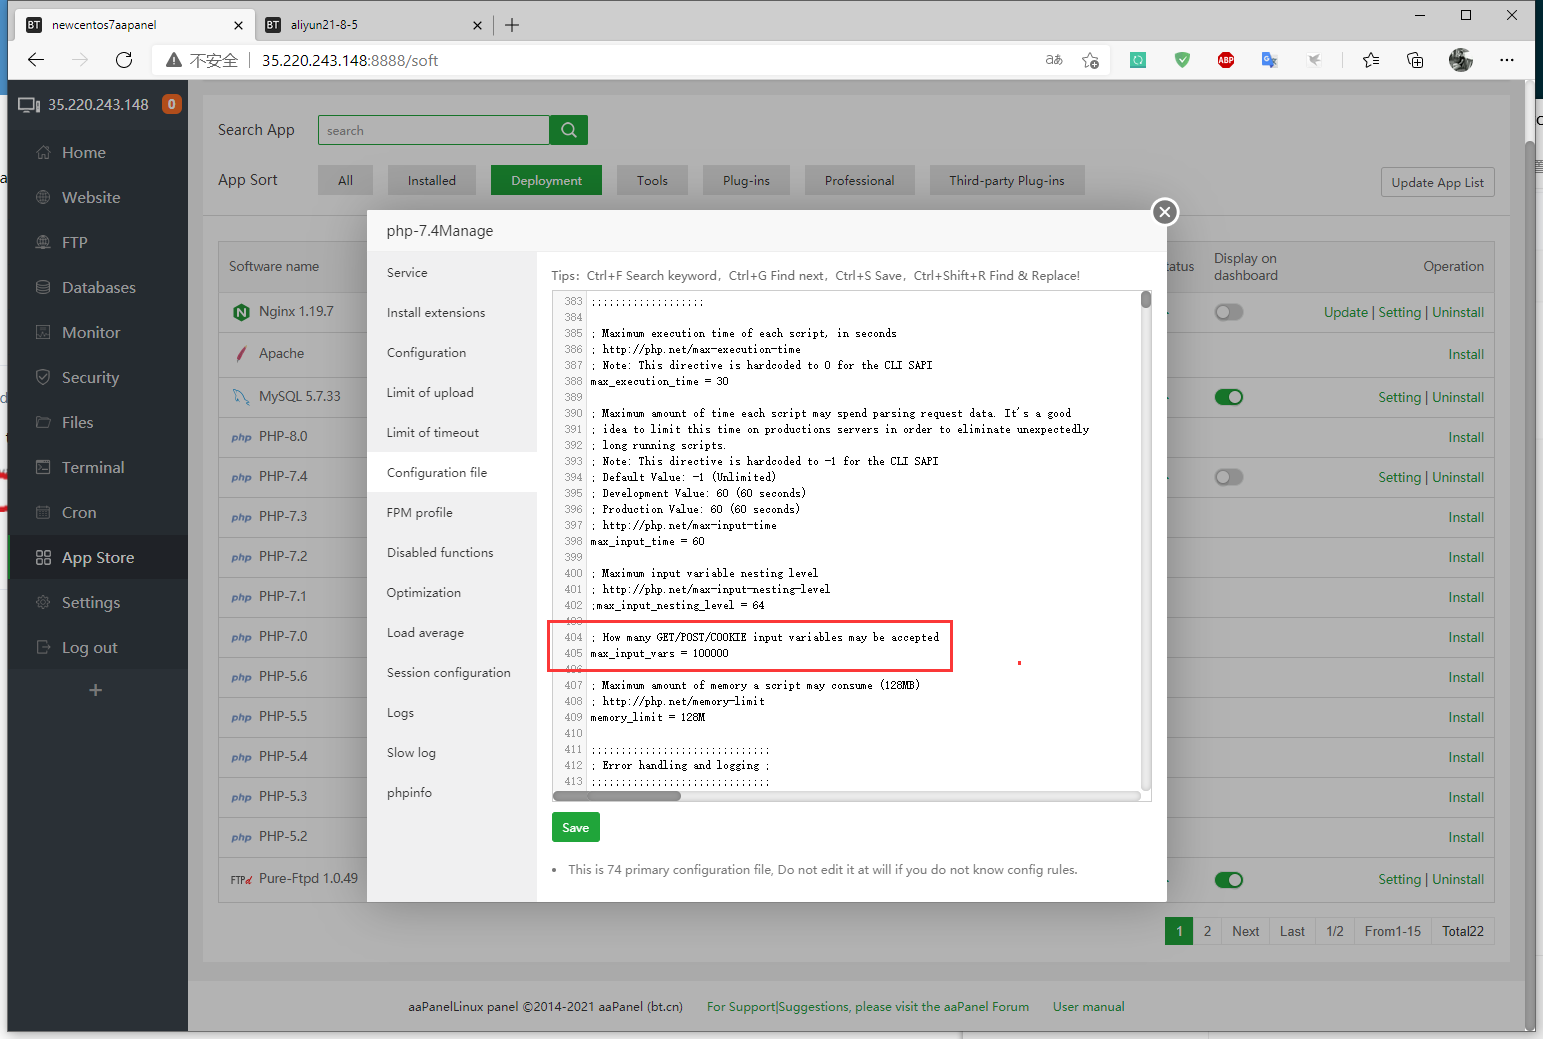Screen dimensions: 1543x1039
Task: Open the AdBlock Plus extension icon
Action: click(1225, 60)
